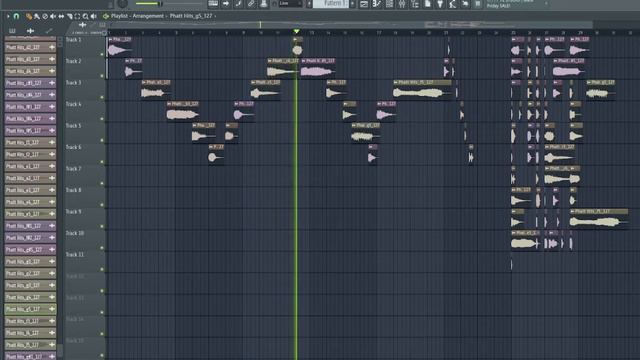Open the Piano roll view button
Image resolution: width=640 pixels, height=360 pixels.
376,4
